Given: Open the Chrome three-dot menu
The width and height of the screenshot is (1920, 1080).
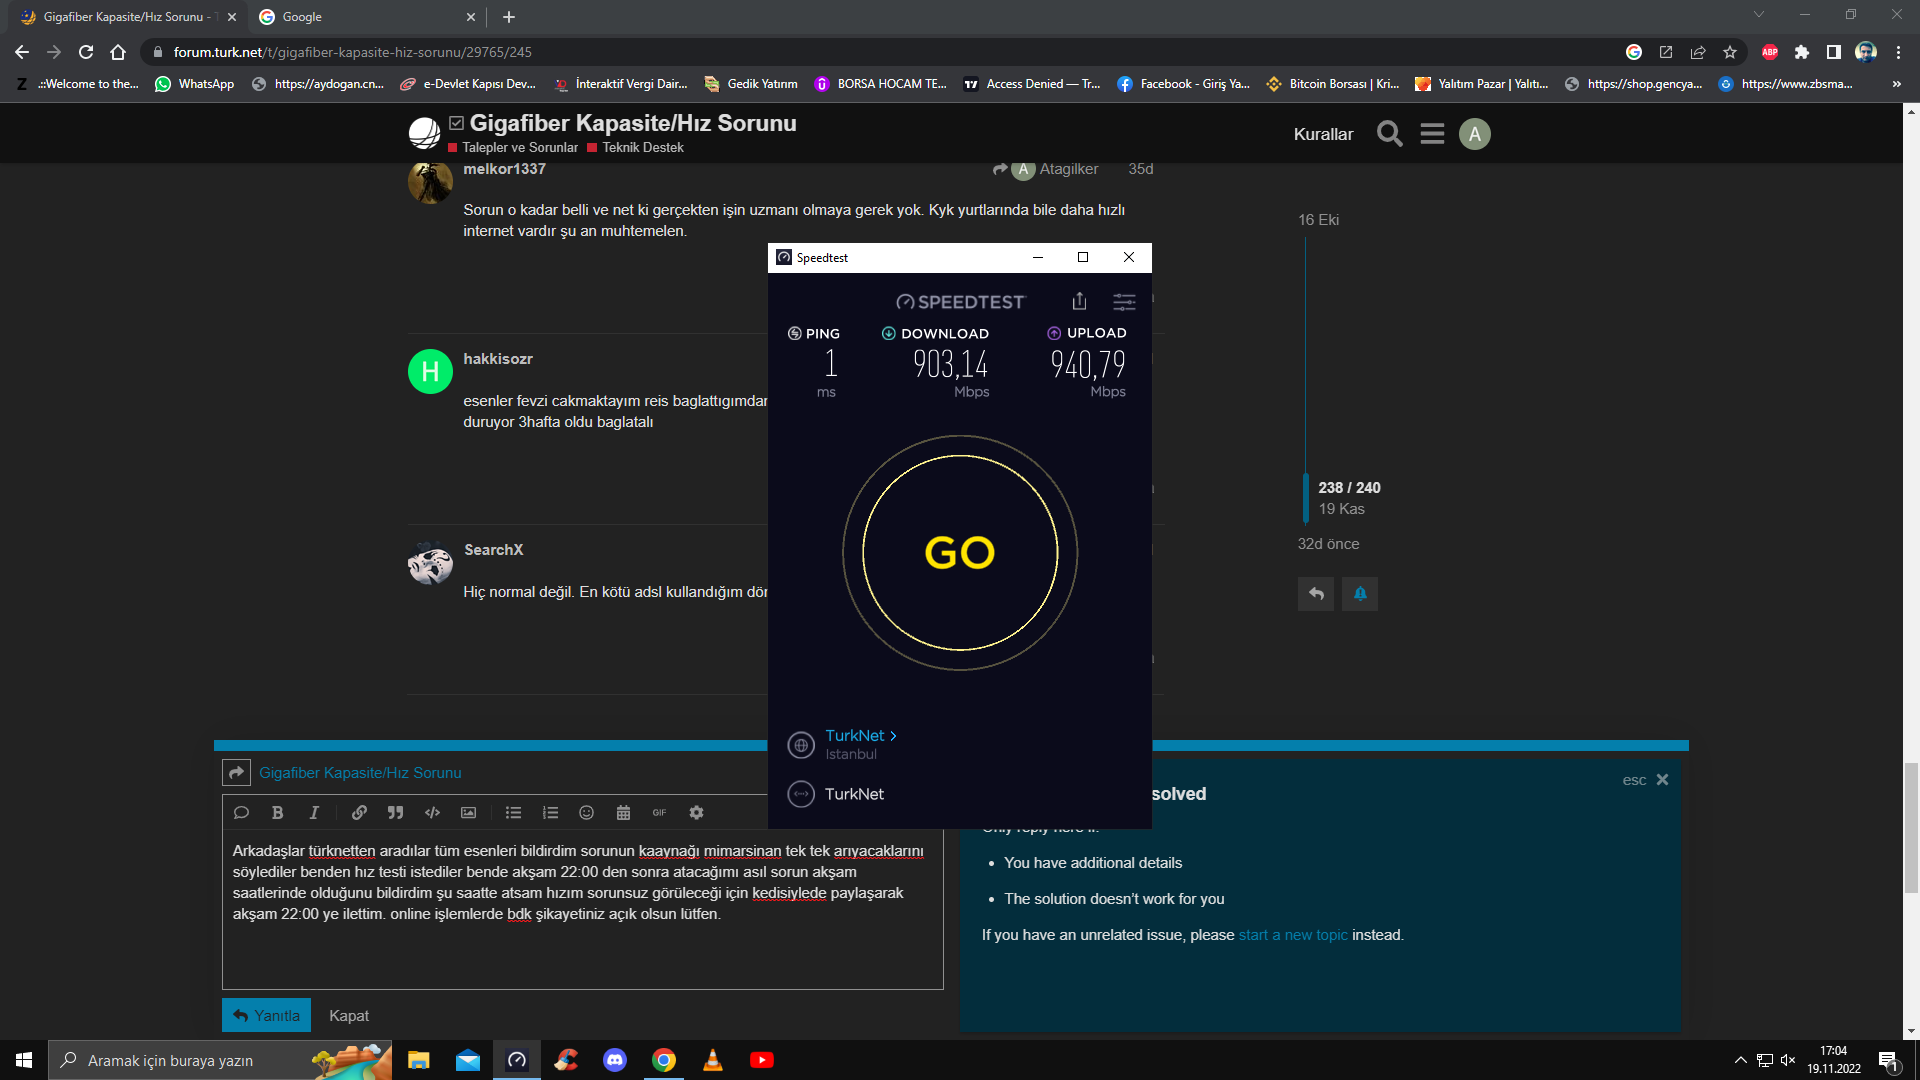Looking at the screenshot, I should (1898, 52).
